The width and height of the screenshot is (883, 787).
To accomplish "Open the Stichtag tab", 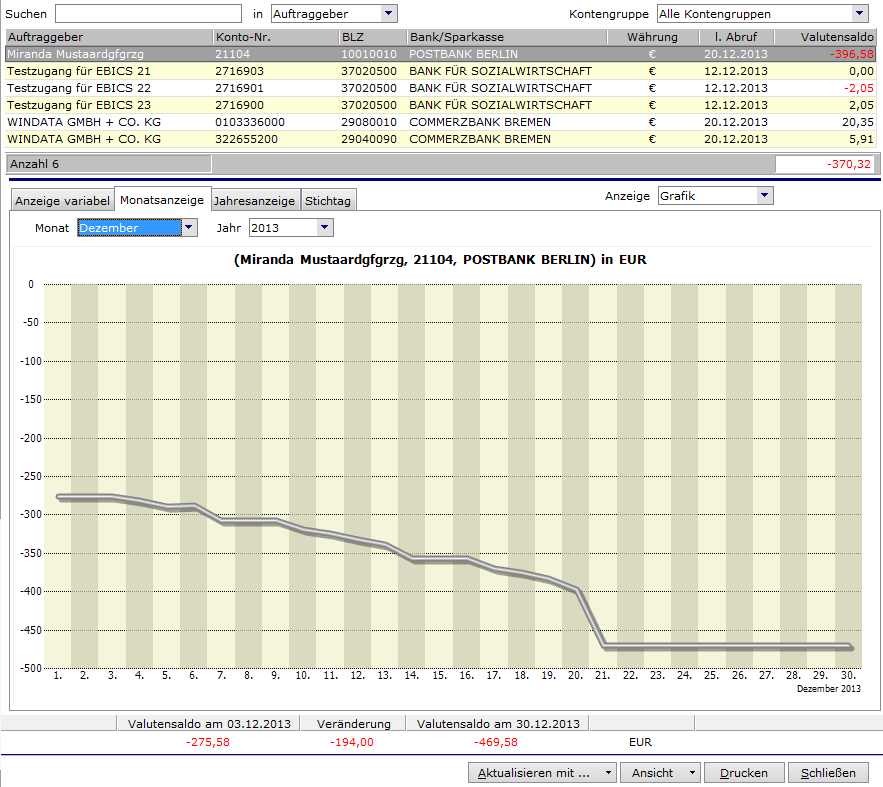I will (x=328, y=200).
